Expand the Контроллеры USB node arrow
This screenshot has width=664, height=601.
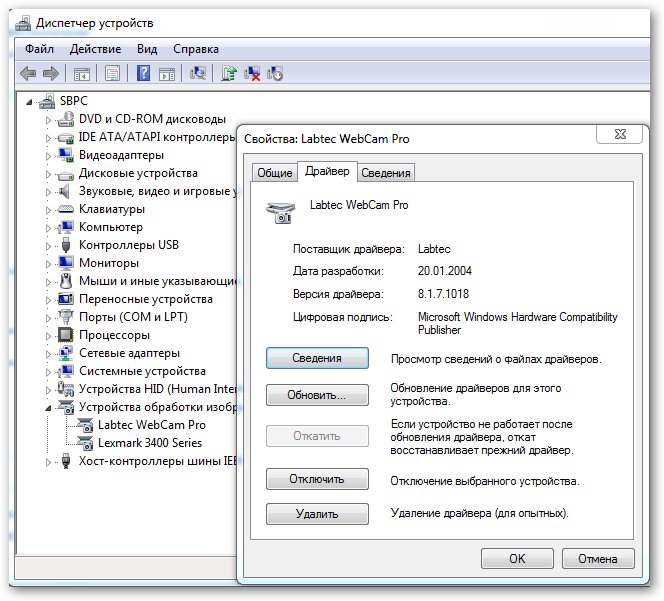coord(48,246)
